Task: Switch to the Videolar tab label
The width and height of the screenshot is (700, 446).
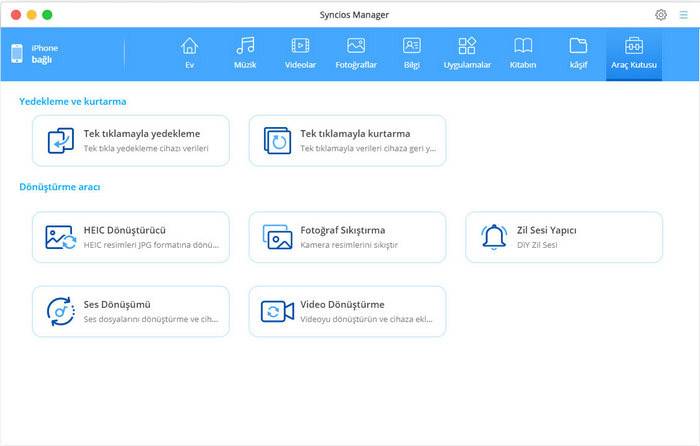Action: [x=300, y=65]
